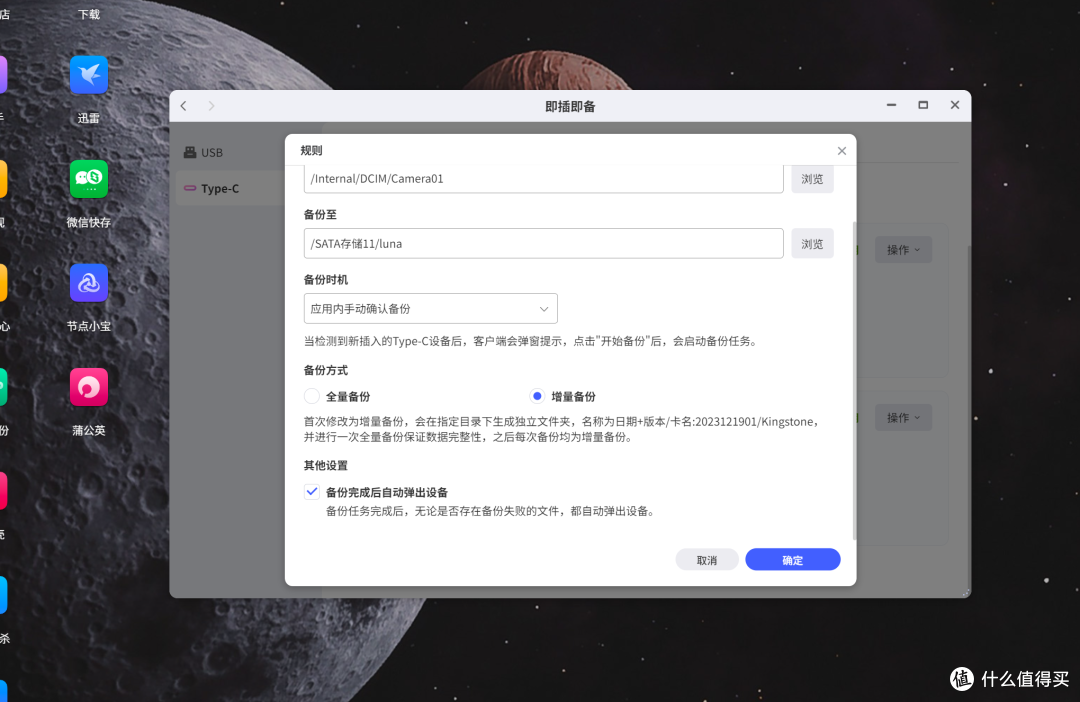1080x702 pixels.
Task: Browse for the 备份至 destination
Action: [x=812, y=244]
